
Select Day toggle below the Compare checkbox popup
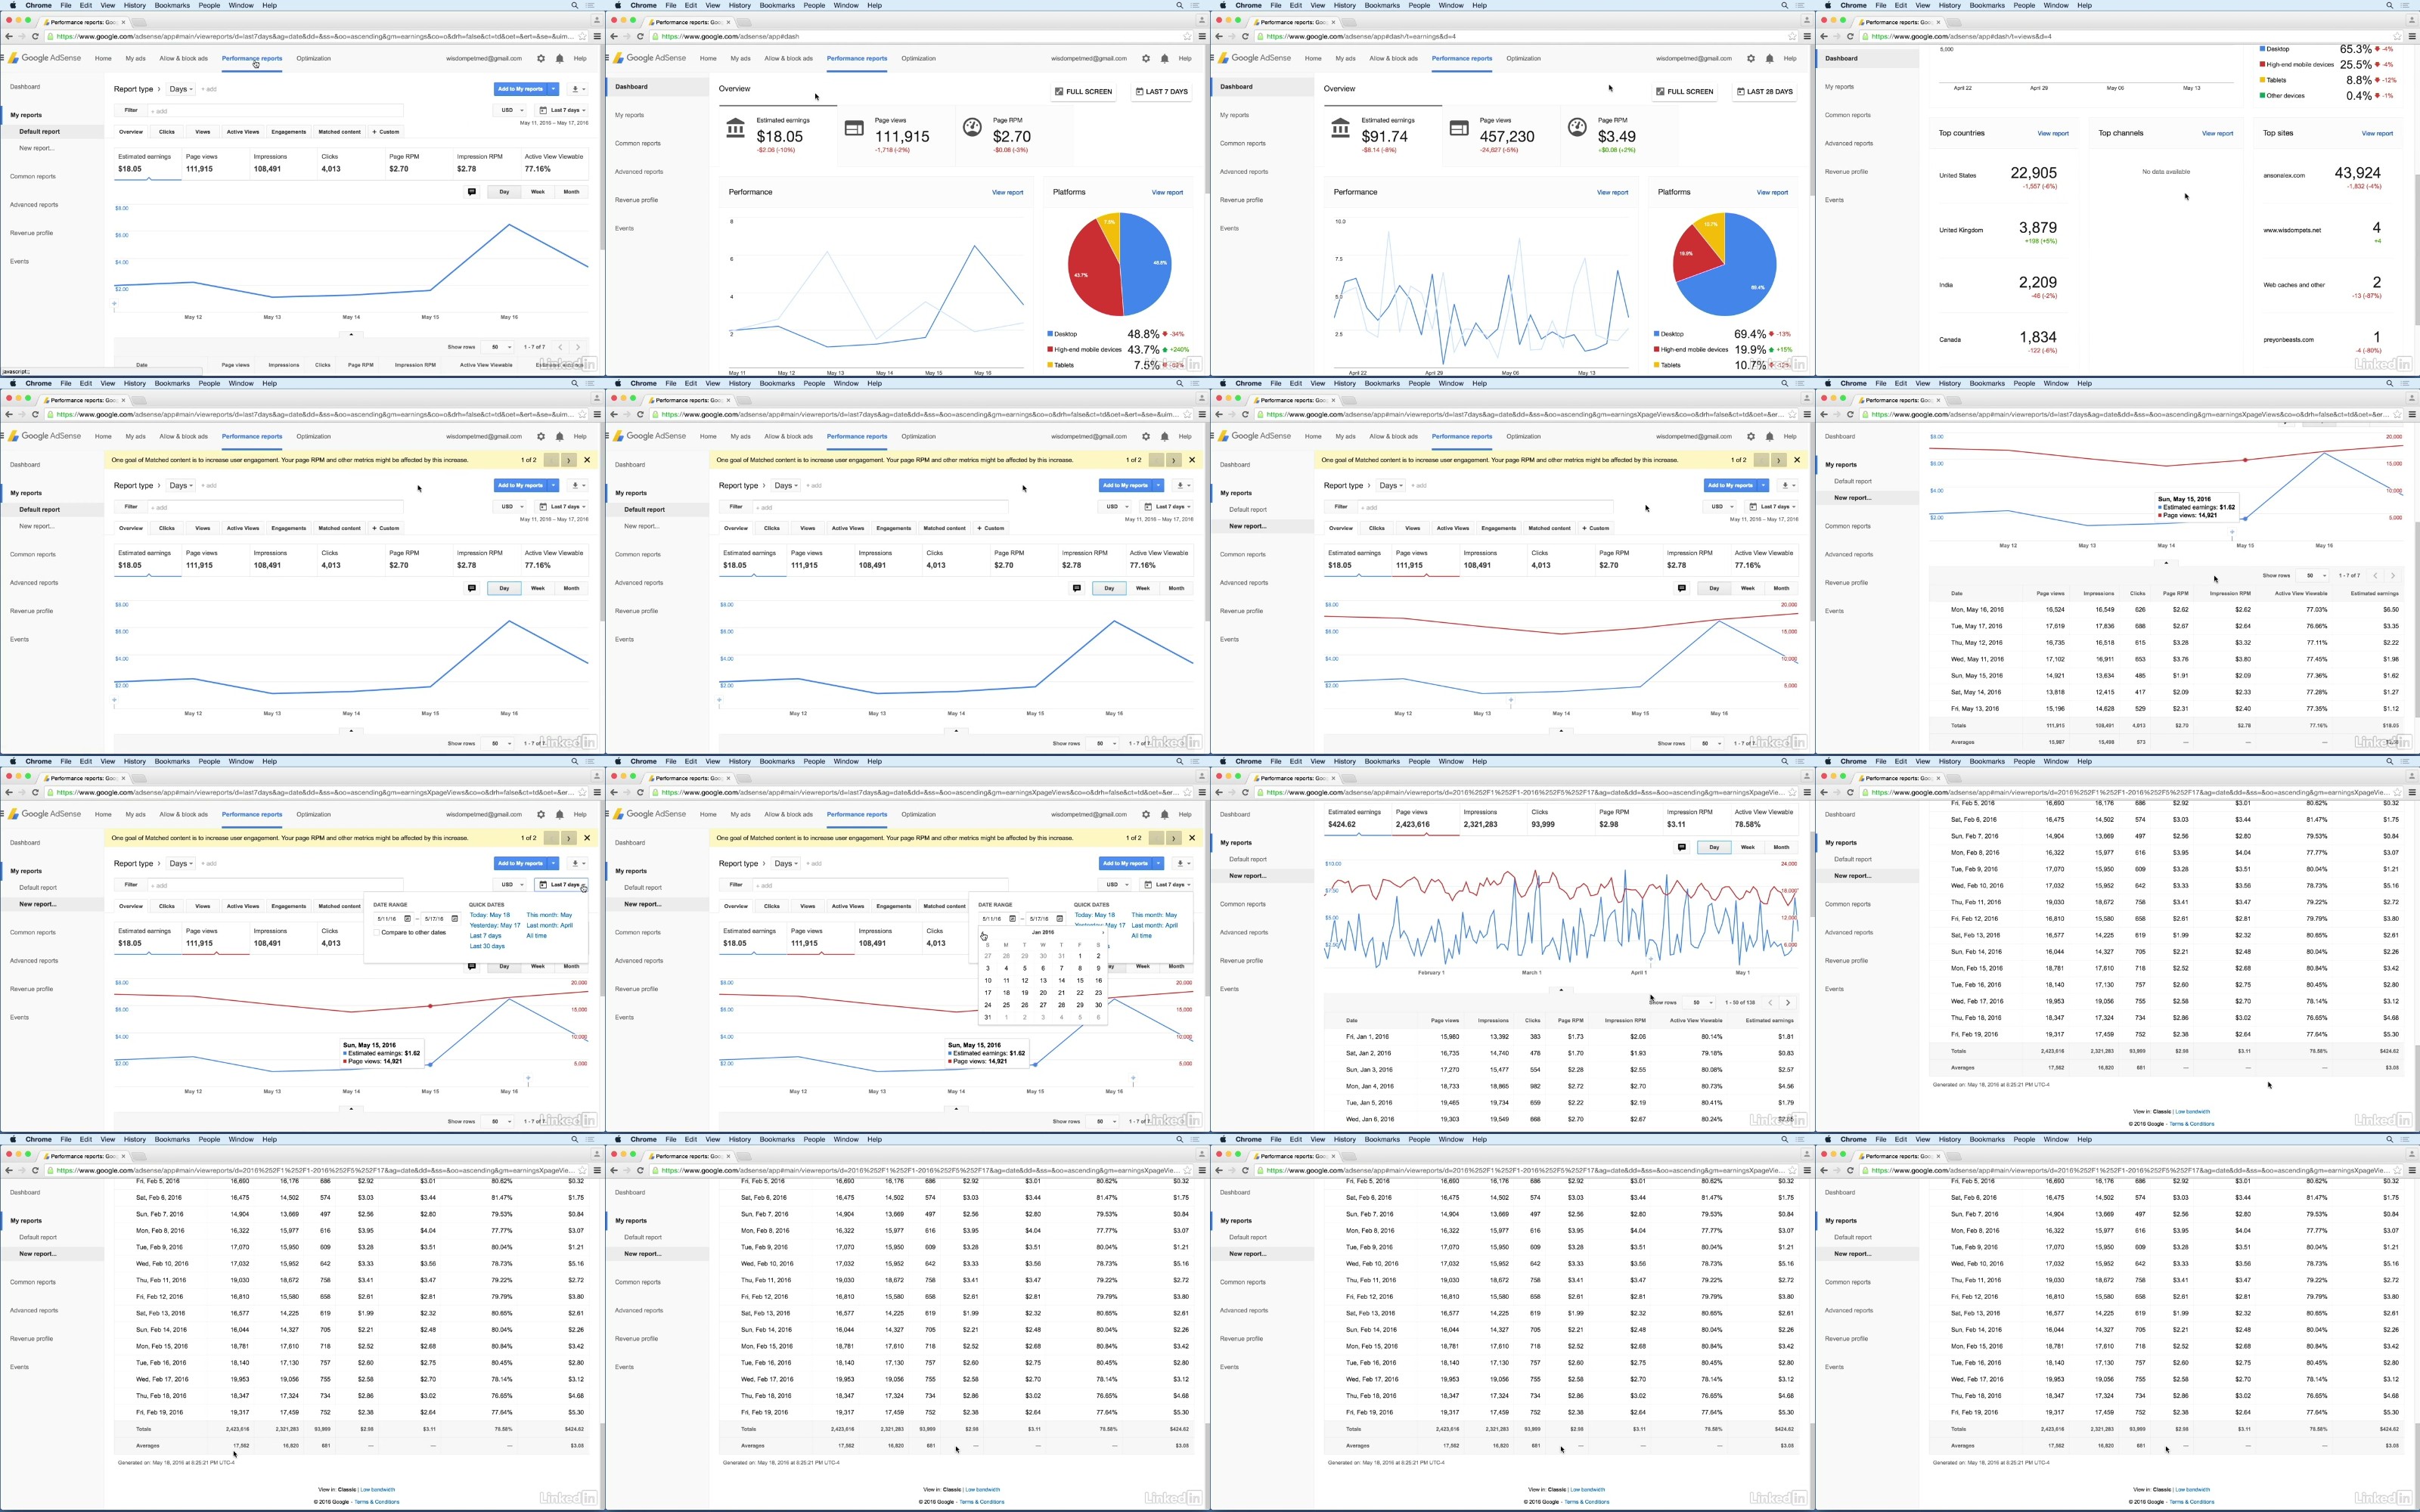[504, 966]
